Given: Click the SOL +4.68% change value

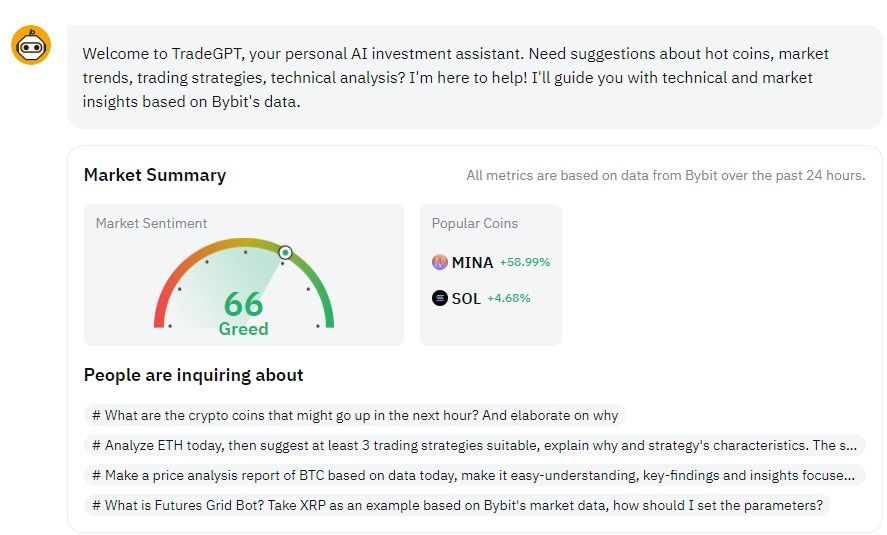Looking at the screenshot, I should tap(509, 298).
